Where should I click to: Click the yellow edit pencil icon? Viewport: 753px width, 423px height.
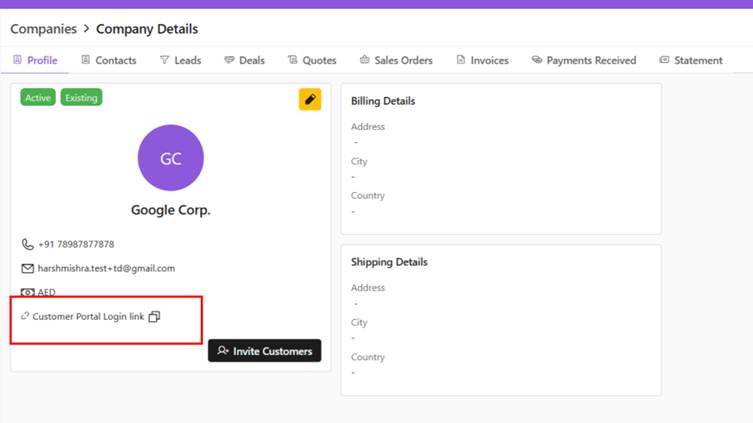tap(310, 99)
